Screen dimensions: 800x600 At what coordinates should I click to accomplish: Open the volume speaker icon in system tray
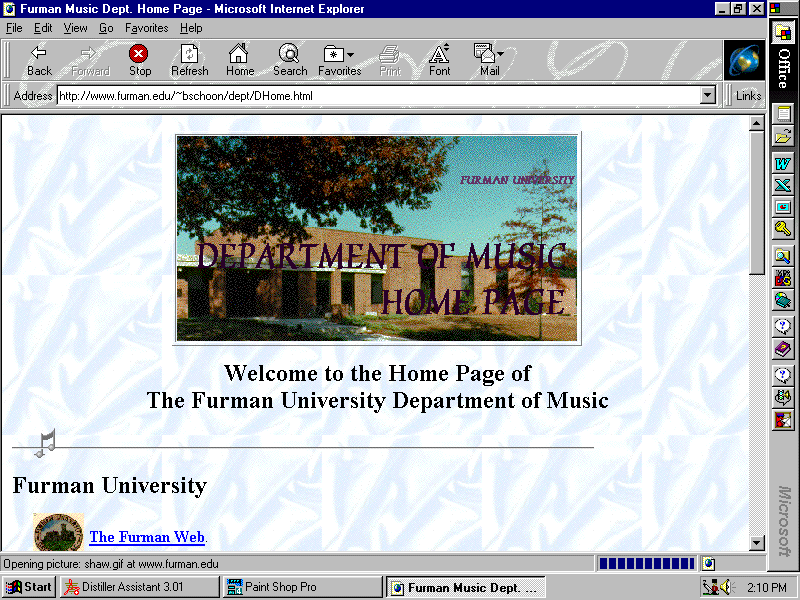point(724,587)
